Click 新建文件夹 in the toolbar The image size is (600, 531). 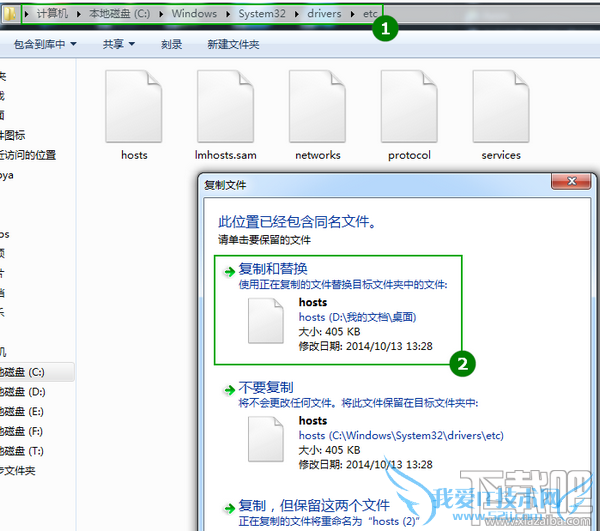pyautogui.click(x=233, y=44)
